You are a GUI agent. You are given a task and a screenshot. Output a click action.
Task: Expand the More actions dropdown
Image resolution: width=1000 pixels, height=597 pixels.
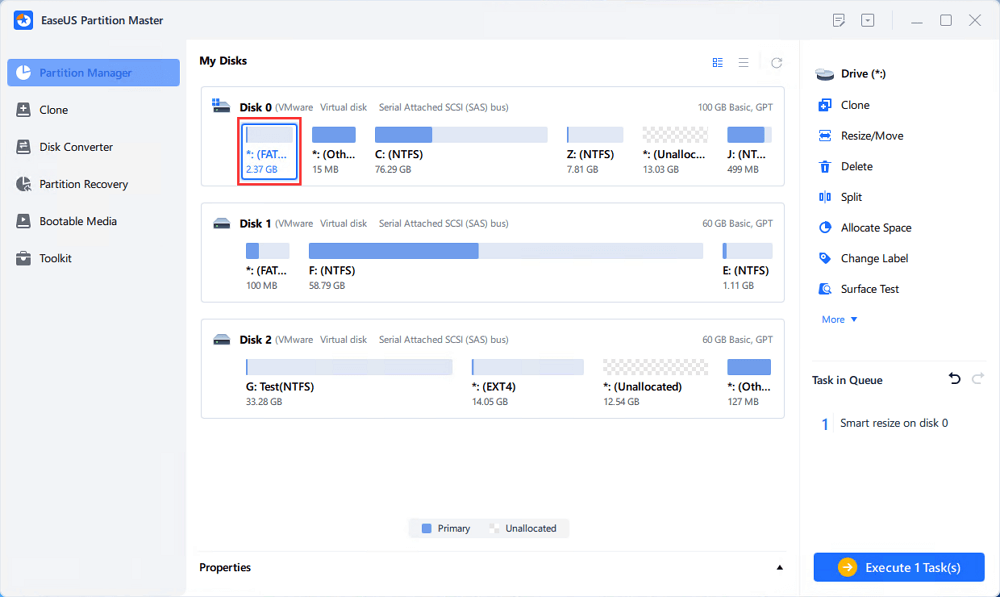839,320
